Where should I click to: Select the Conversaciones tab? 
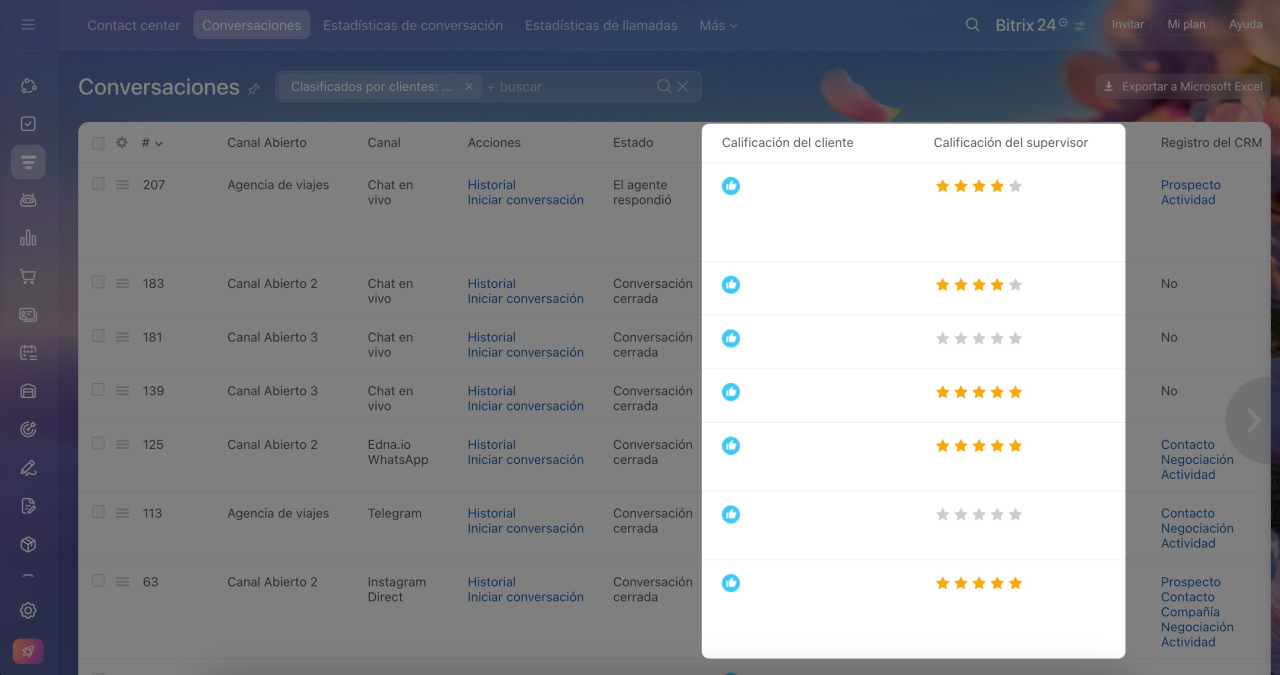pyautogui.click(x=252, y=25)
